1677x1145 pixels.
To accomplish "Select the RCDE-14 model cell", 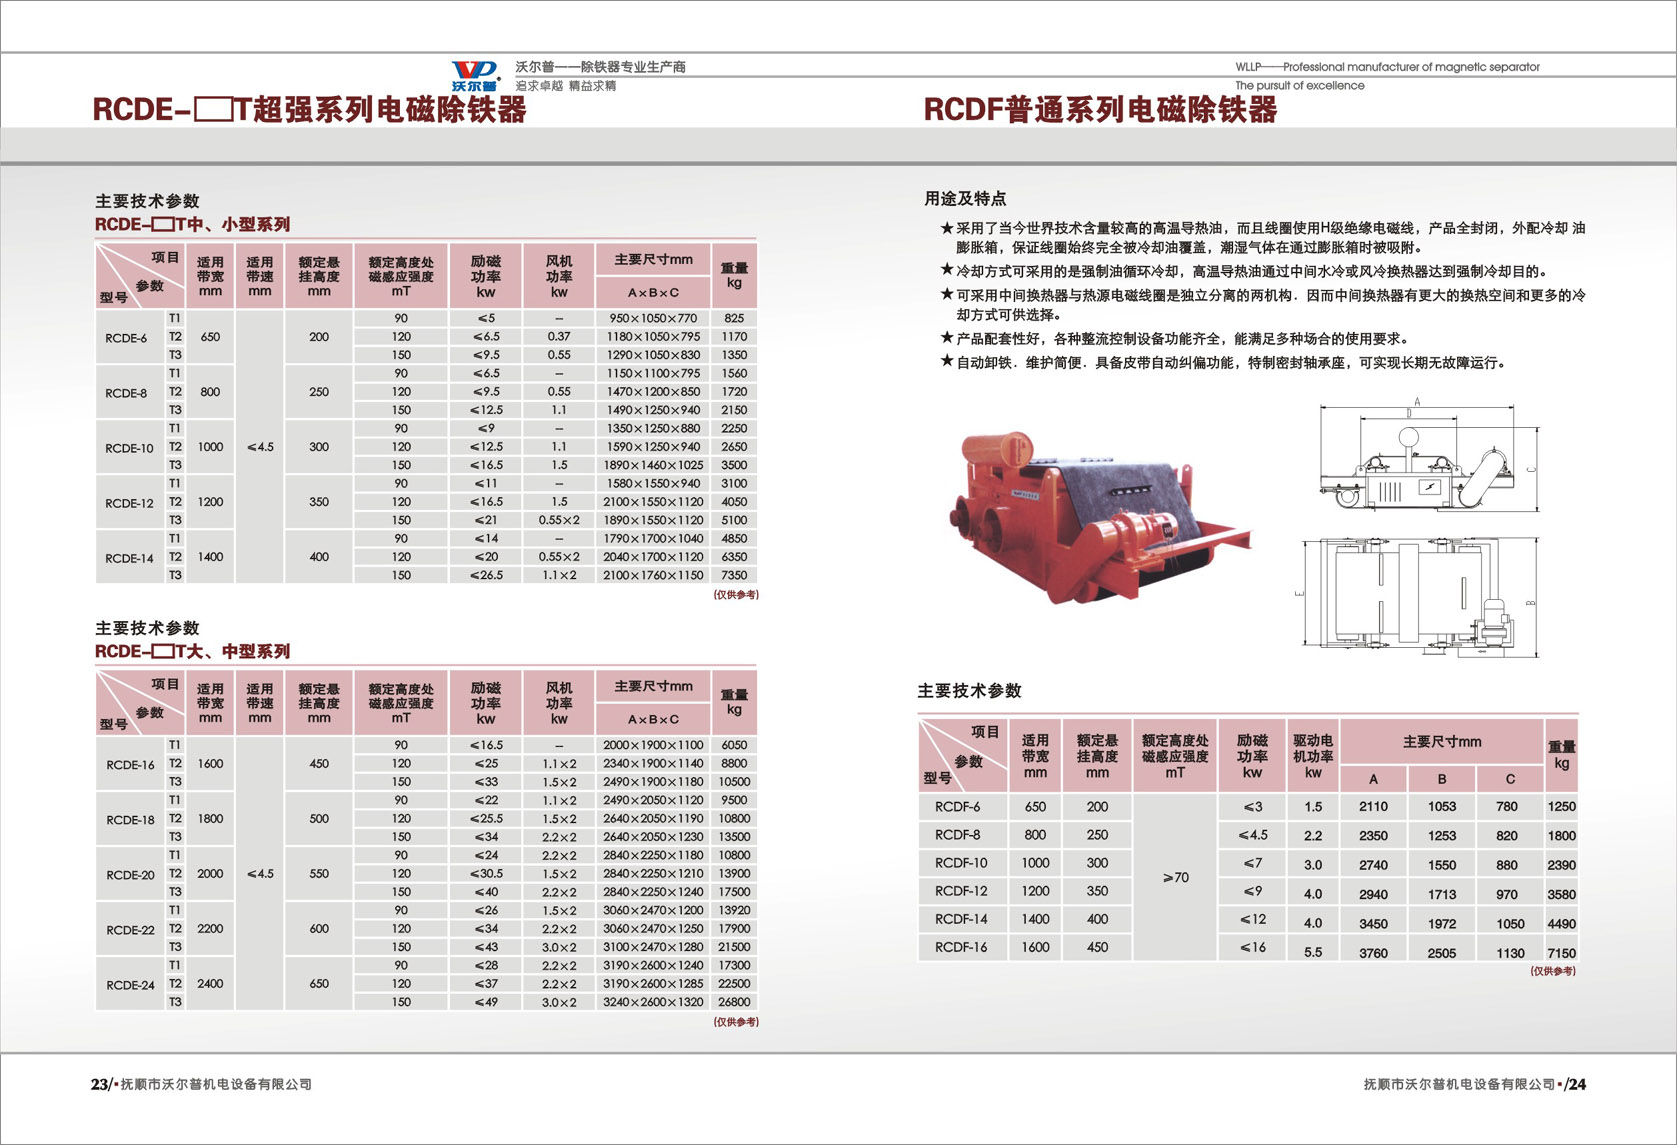I will tap(129, 558).
